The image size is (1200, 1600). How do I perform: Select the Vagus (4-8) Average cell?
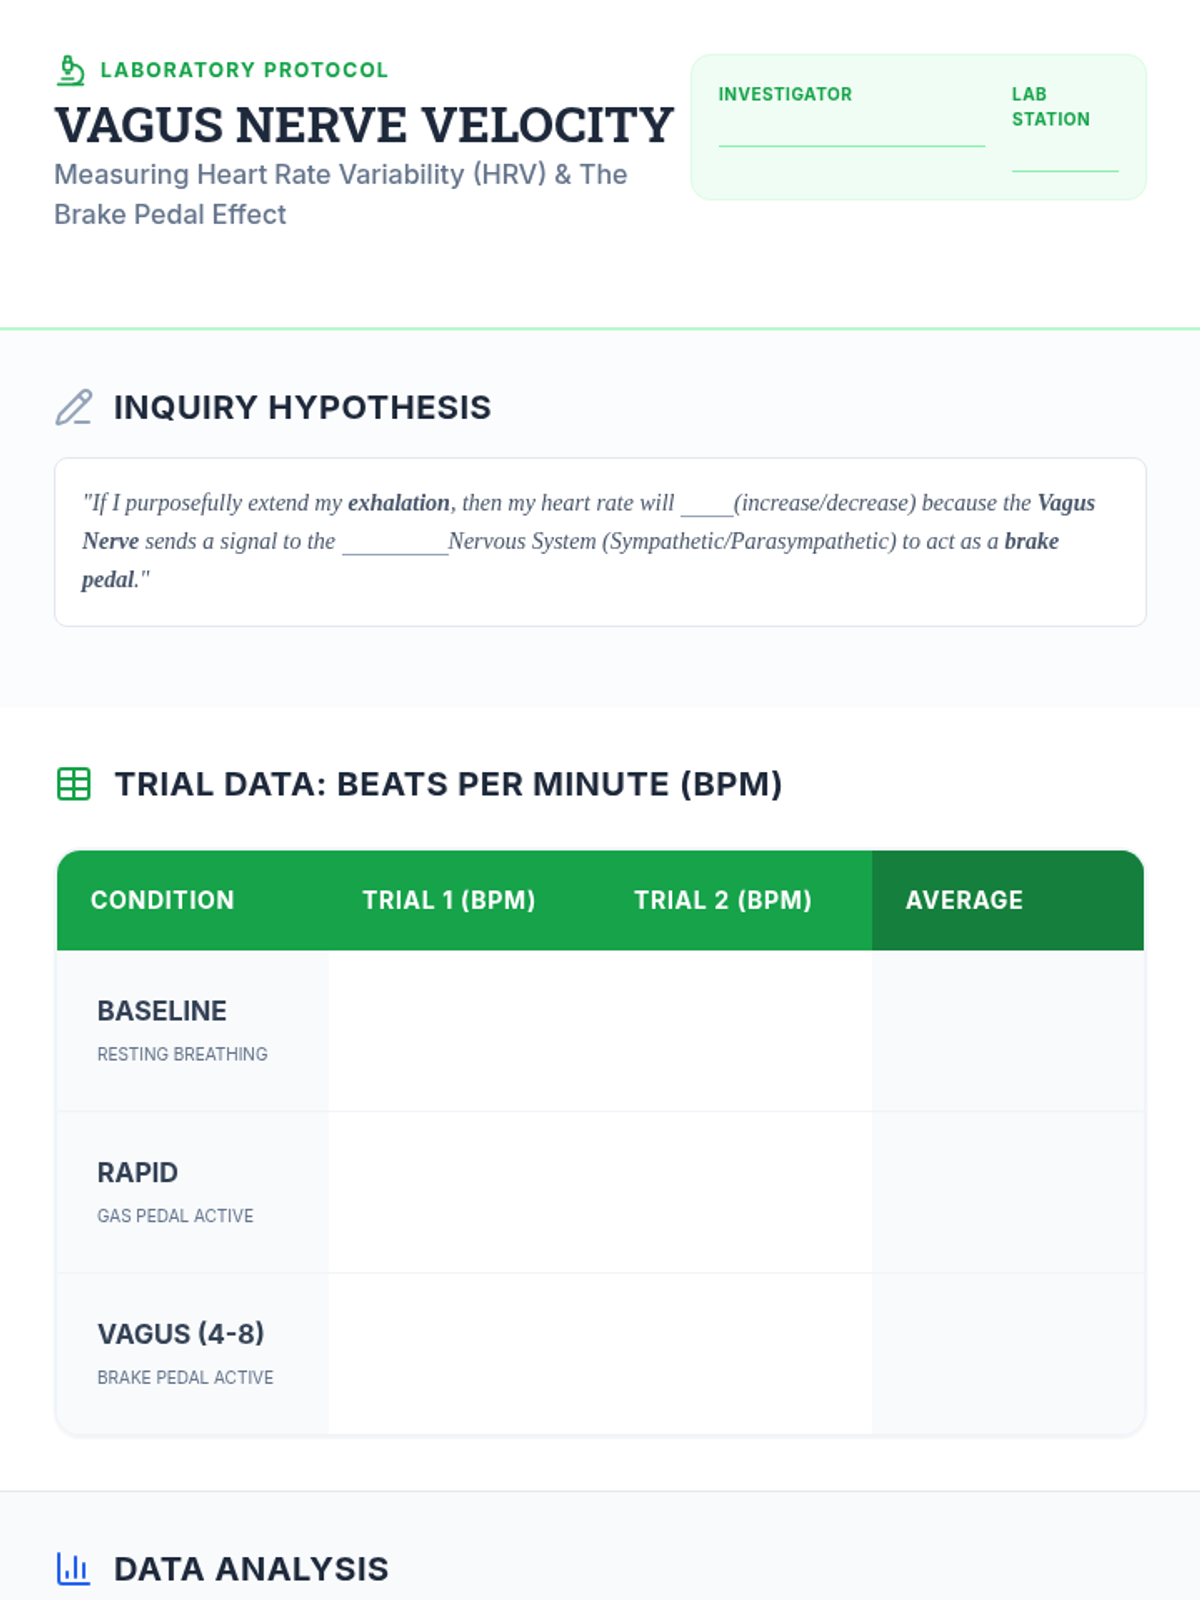(1008, 1354)
